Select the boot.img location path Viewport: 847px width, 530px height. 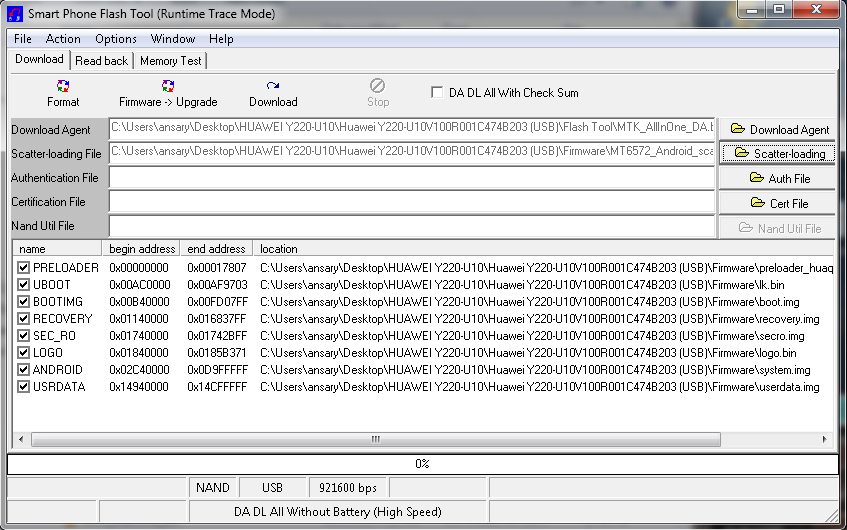(x=530, y=301)
